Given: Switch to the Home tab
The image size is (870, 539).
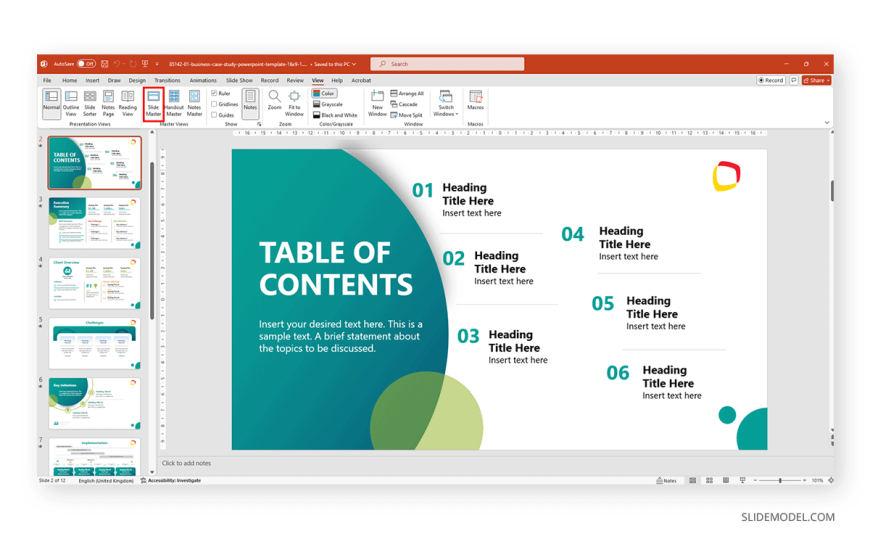Looking at the screenshot, I should click(69, 80).
